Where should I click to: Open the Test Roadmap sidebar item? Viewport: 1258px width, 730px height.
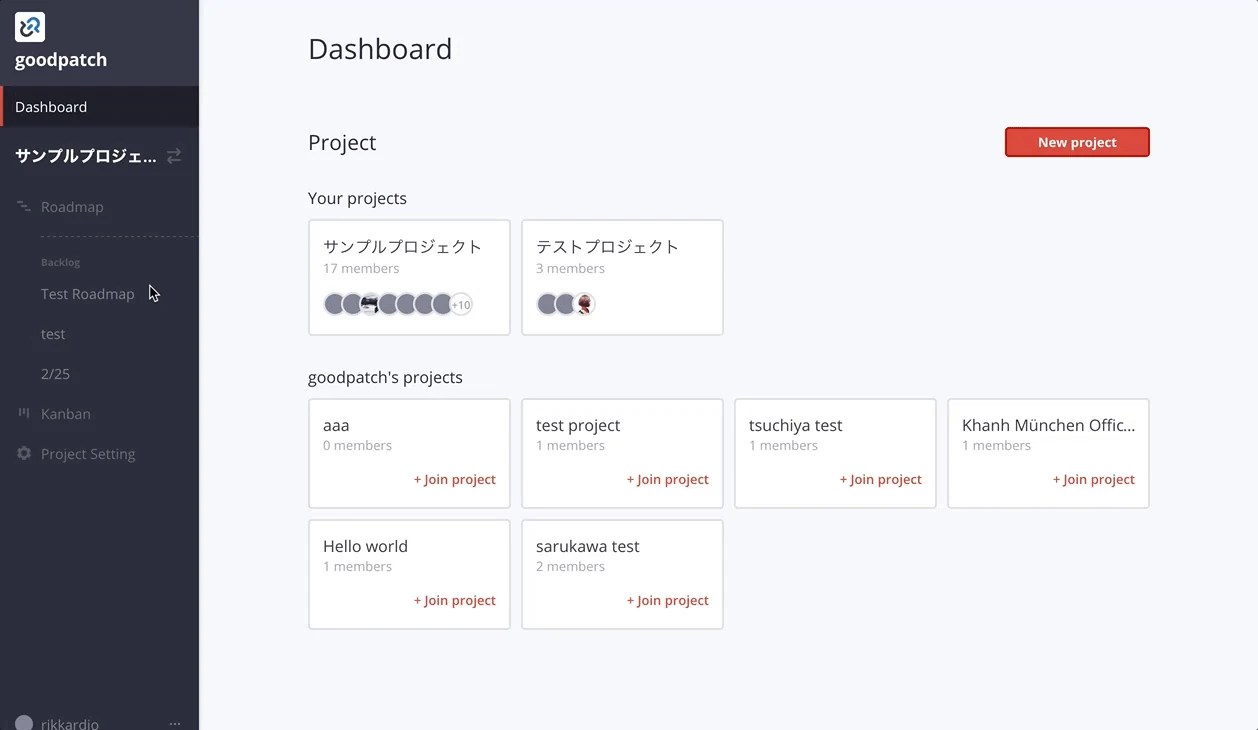[88, 294]
